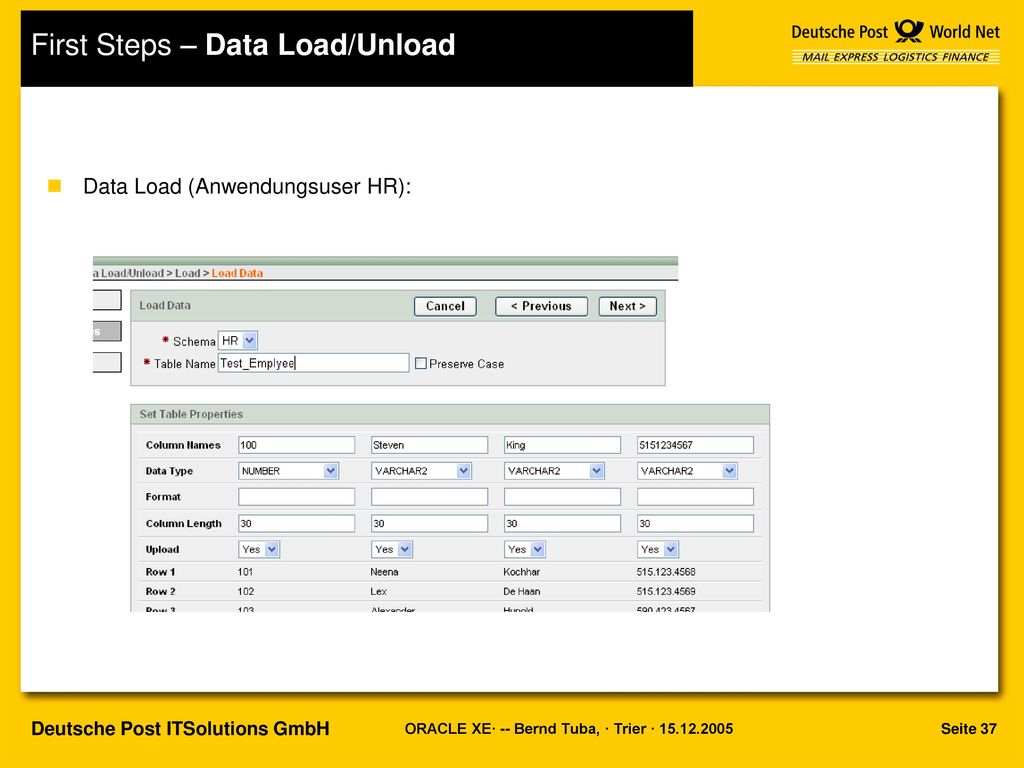Edit Column Length field under 5151234567 column

(x=695, y=523)
